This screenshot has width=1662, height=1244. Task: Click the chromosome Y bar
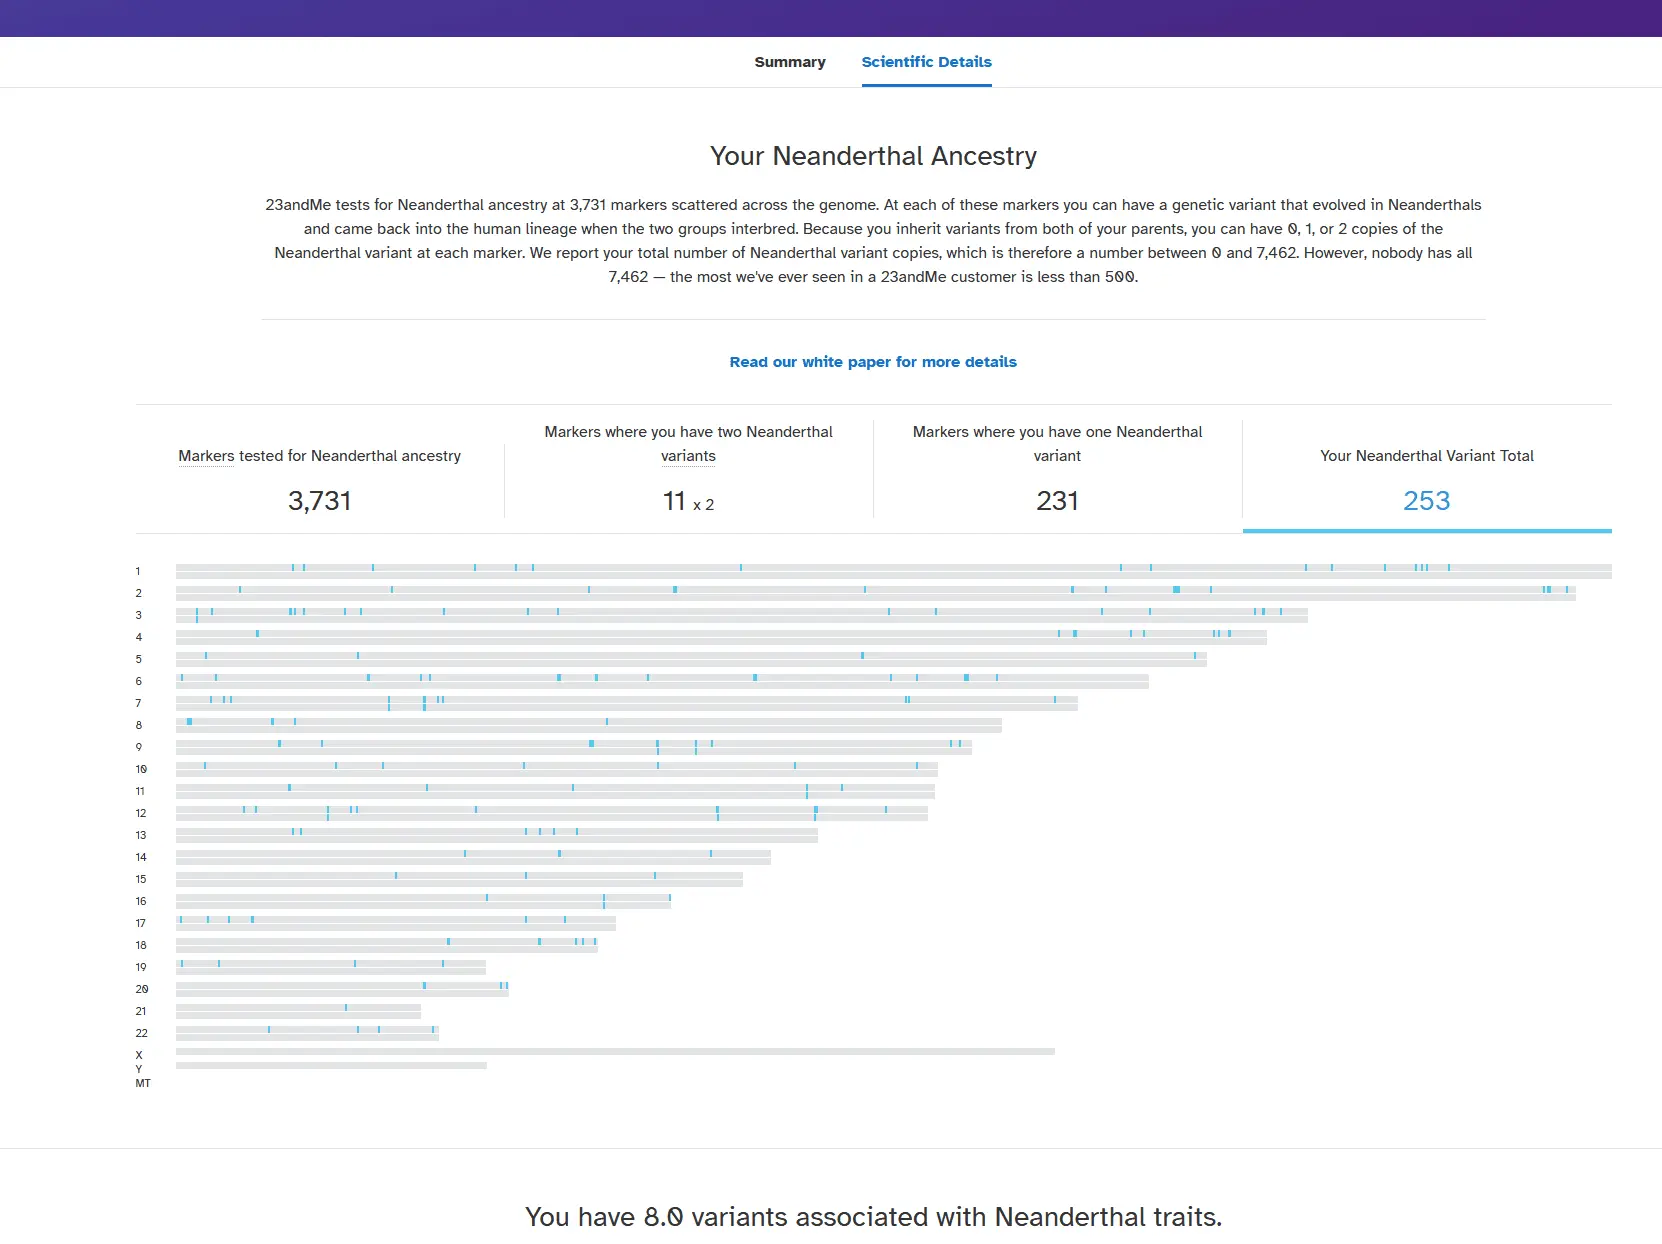[x=331, y=1065]
